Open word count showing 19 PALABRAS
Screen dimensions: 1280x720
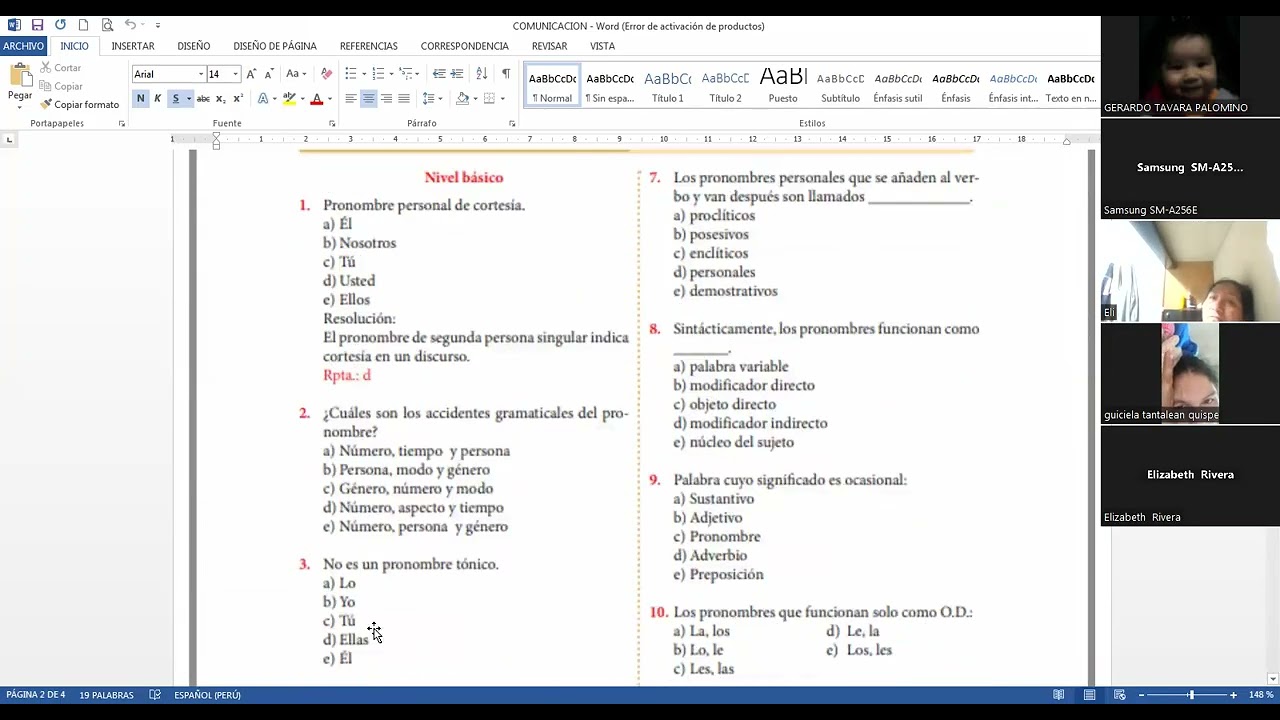point(106,695)
